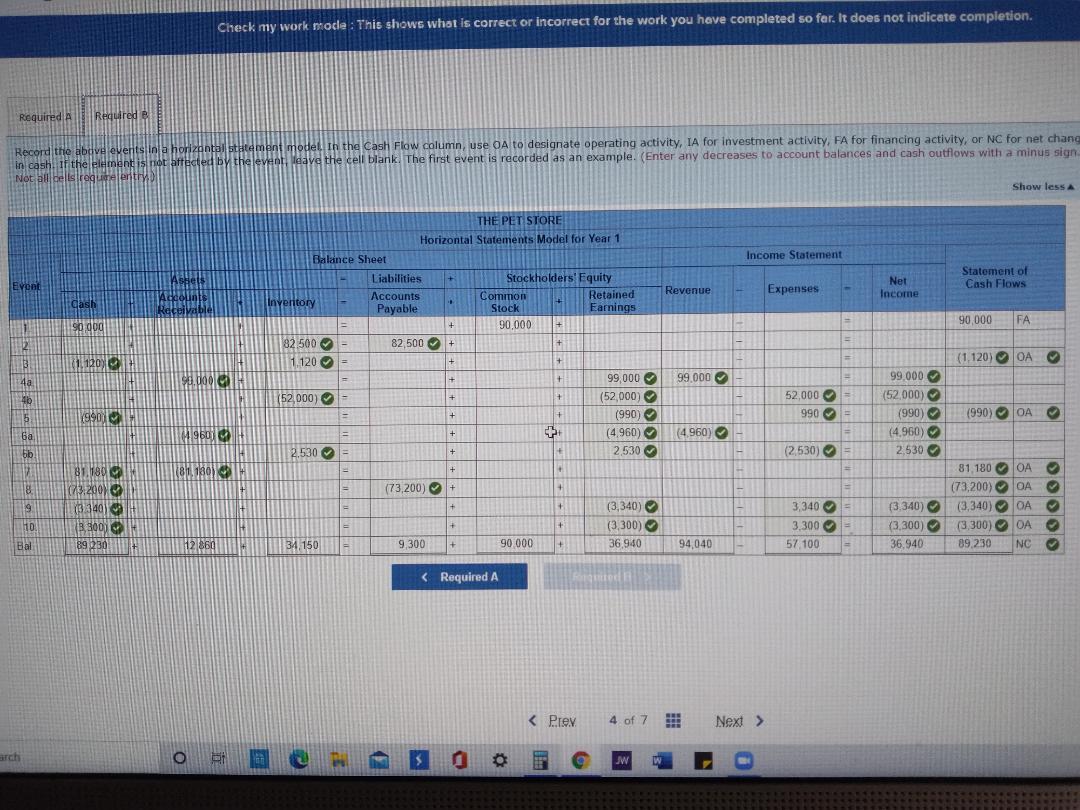Switch to the Required A tab
This screenshot has height=810, width=1080.
45,117
